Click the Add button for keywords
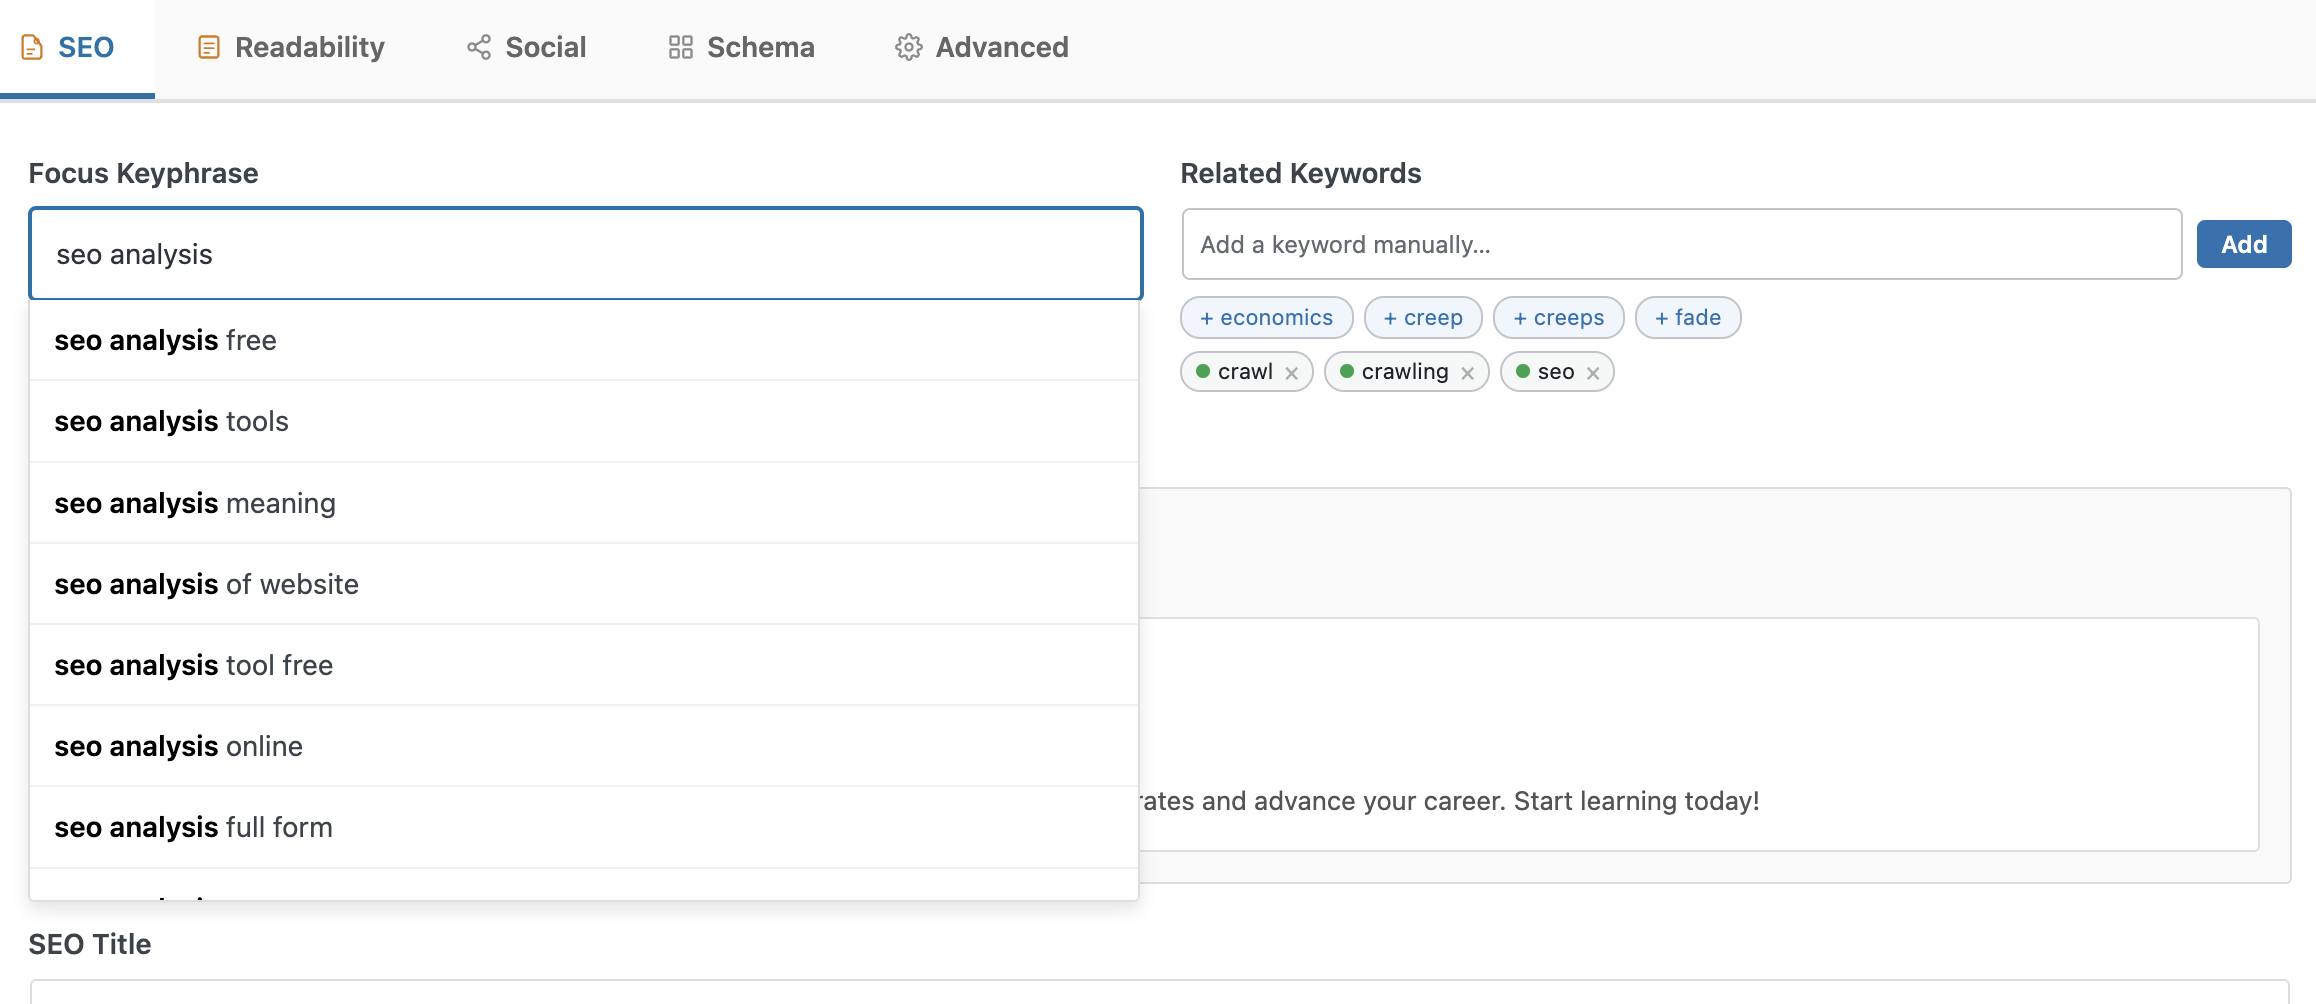This screenshot has height=1004, width=2316. click(2244, 243)
